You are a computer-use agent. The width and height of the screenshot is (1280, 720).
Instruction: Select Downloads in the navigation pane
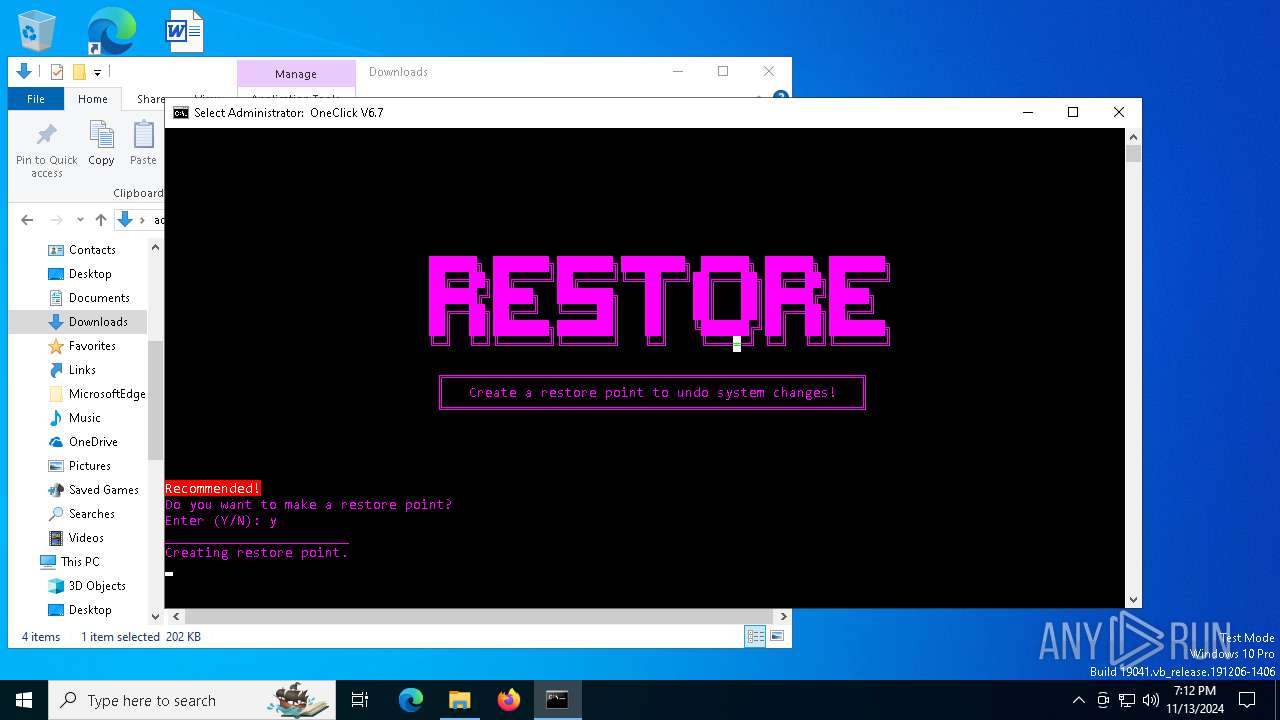[98, 322]
